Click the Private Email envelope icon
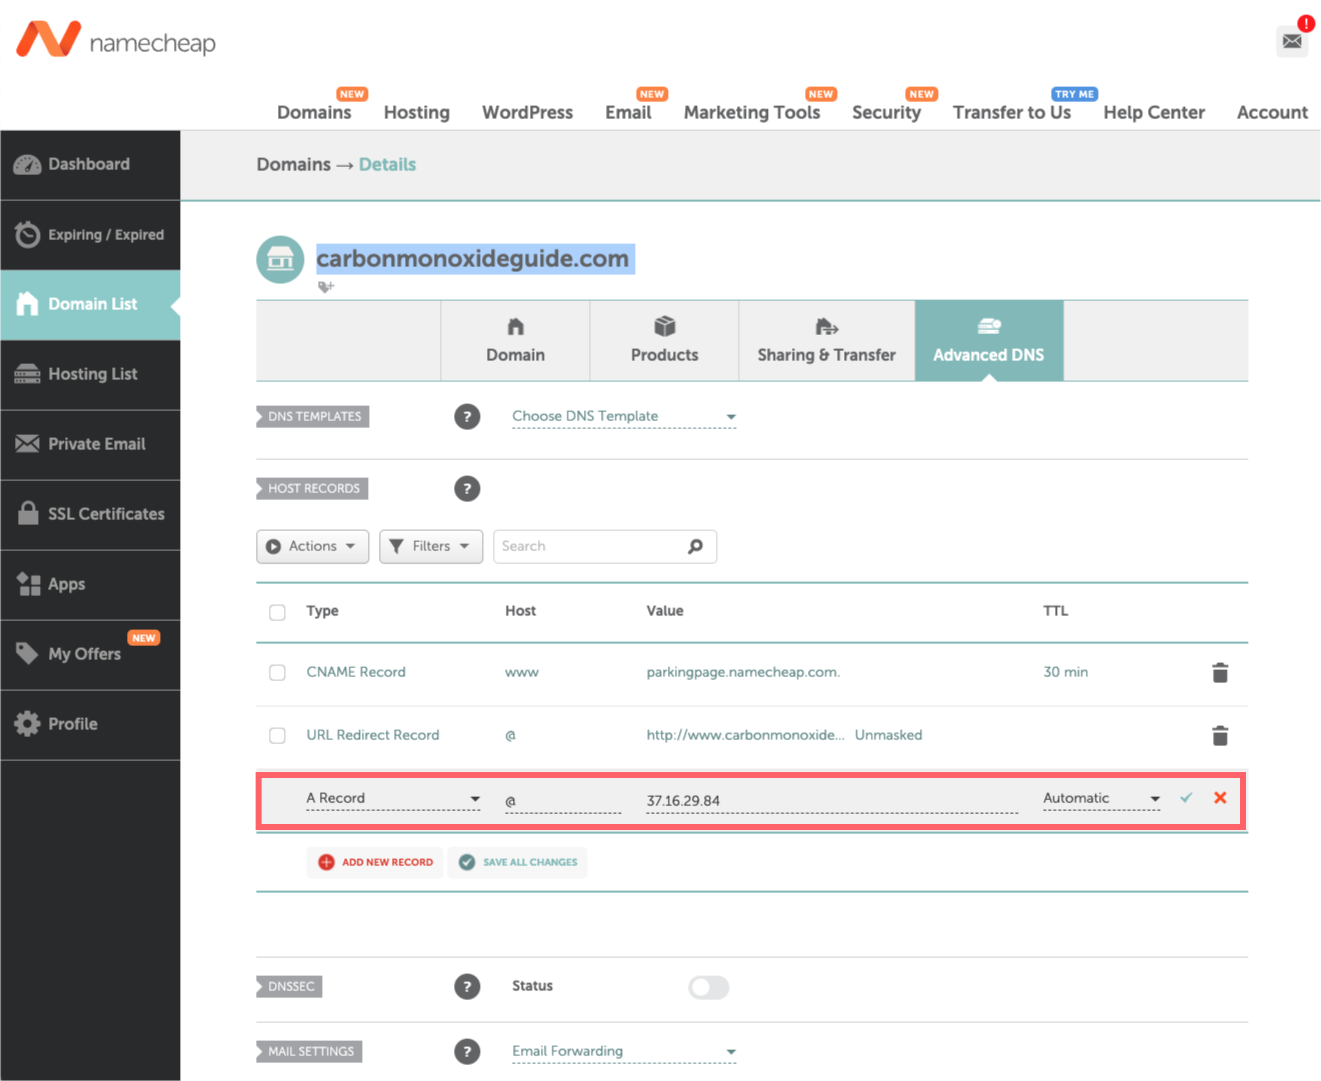Screen dimensions: 1321x1081 point(27,444)
